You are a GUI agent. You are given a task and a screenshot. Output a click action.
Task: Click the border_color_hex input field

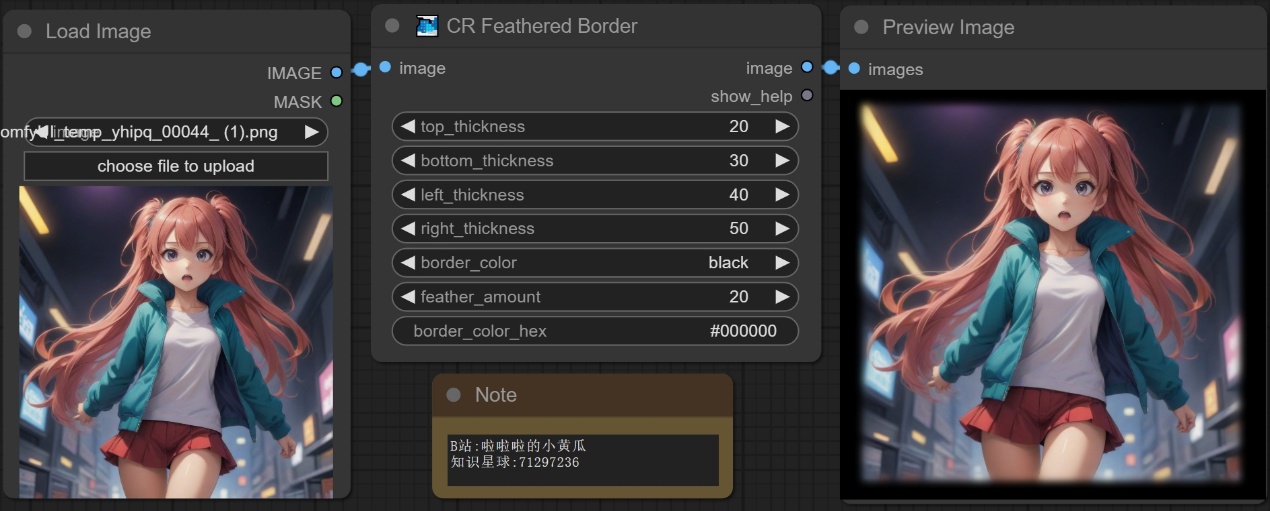(x=595, y=331)
